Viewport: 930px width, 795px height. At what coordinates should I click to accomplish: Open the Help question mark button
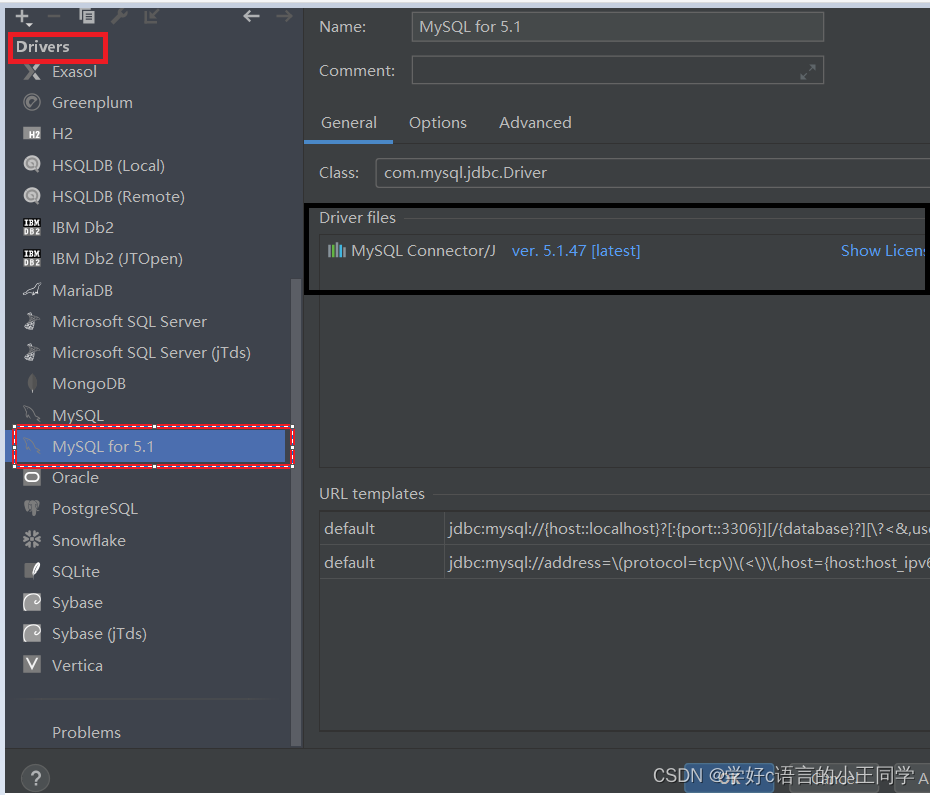tap(36, 778)
